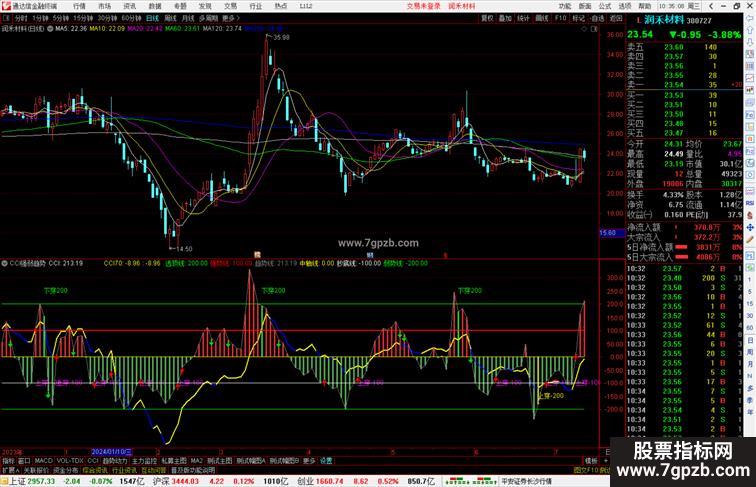This screenshot has width=756, height=487.
Task: Toggle 复权 price adjustment
Action: [x=487, y=18]
